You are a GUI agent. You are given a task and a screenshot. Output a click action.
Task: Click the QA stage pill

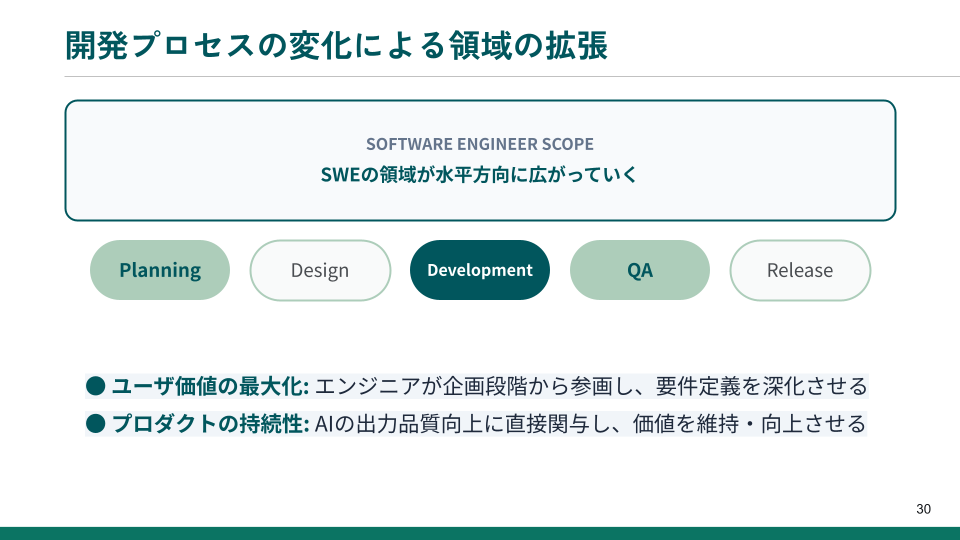[x=640, y=270]
